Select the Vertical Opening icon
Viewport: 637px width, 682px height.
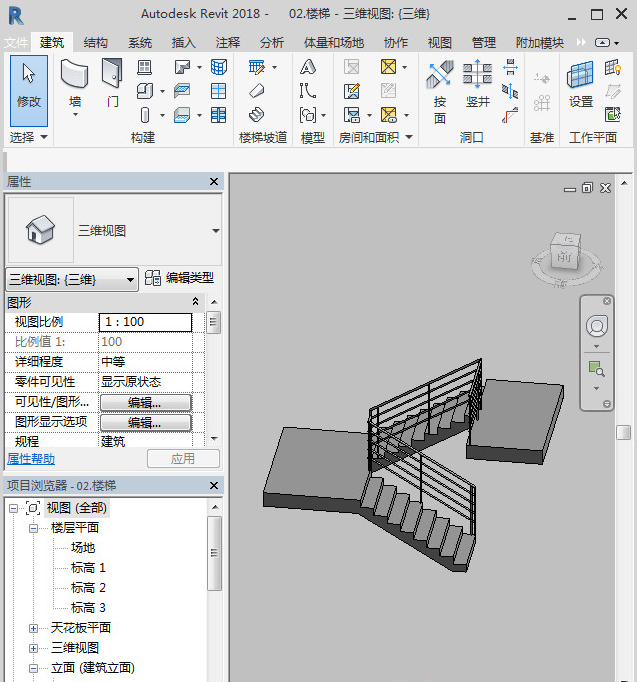tap(510, 91)
